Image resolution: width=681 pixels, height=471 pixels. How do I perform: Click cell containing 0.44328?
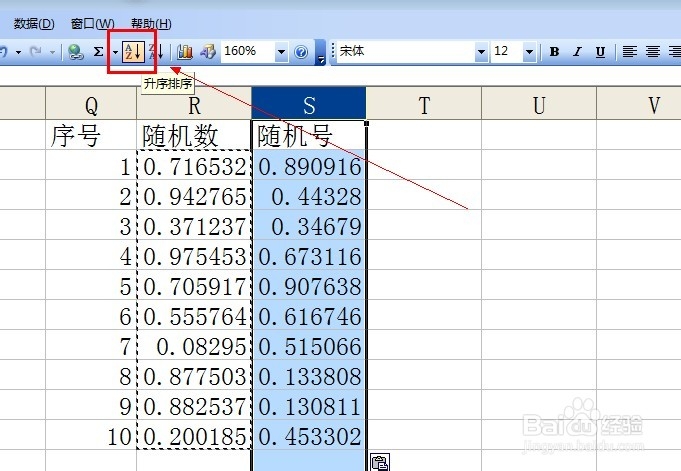(x=309, y=196)
